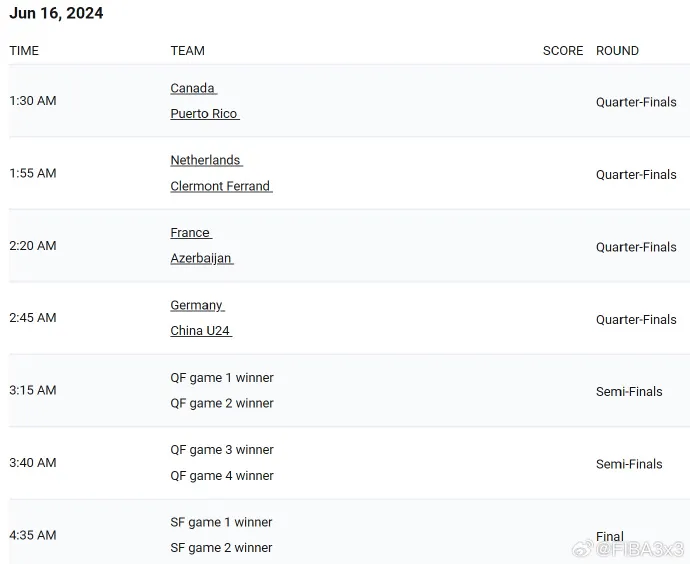Click the TEAM column header
The width and height of the screenshot is (690, 564).
(x=187, y=50)
